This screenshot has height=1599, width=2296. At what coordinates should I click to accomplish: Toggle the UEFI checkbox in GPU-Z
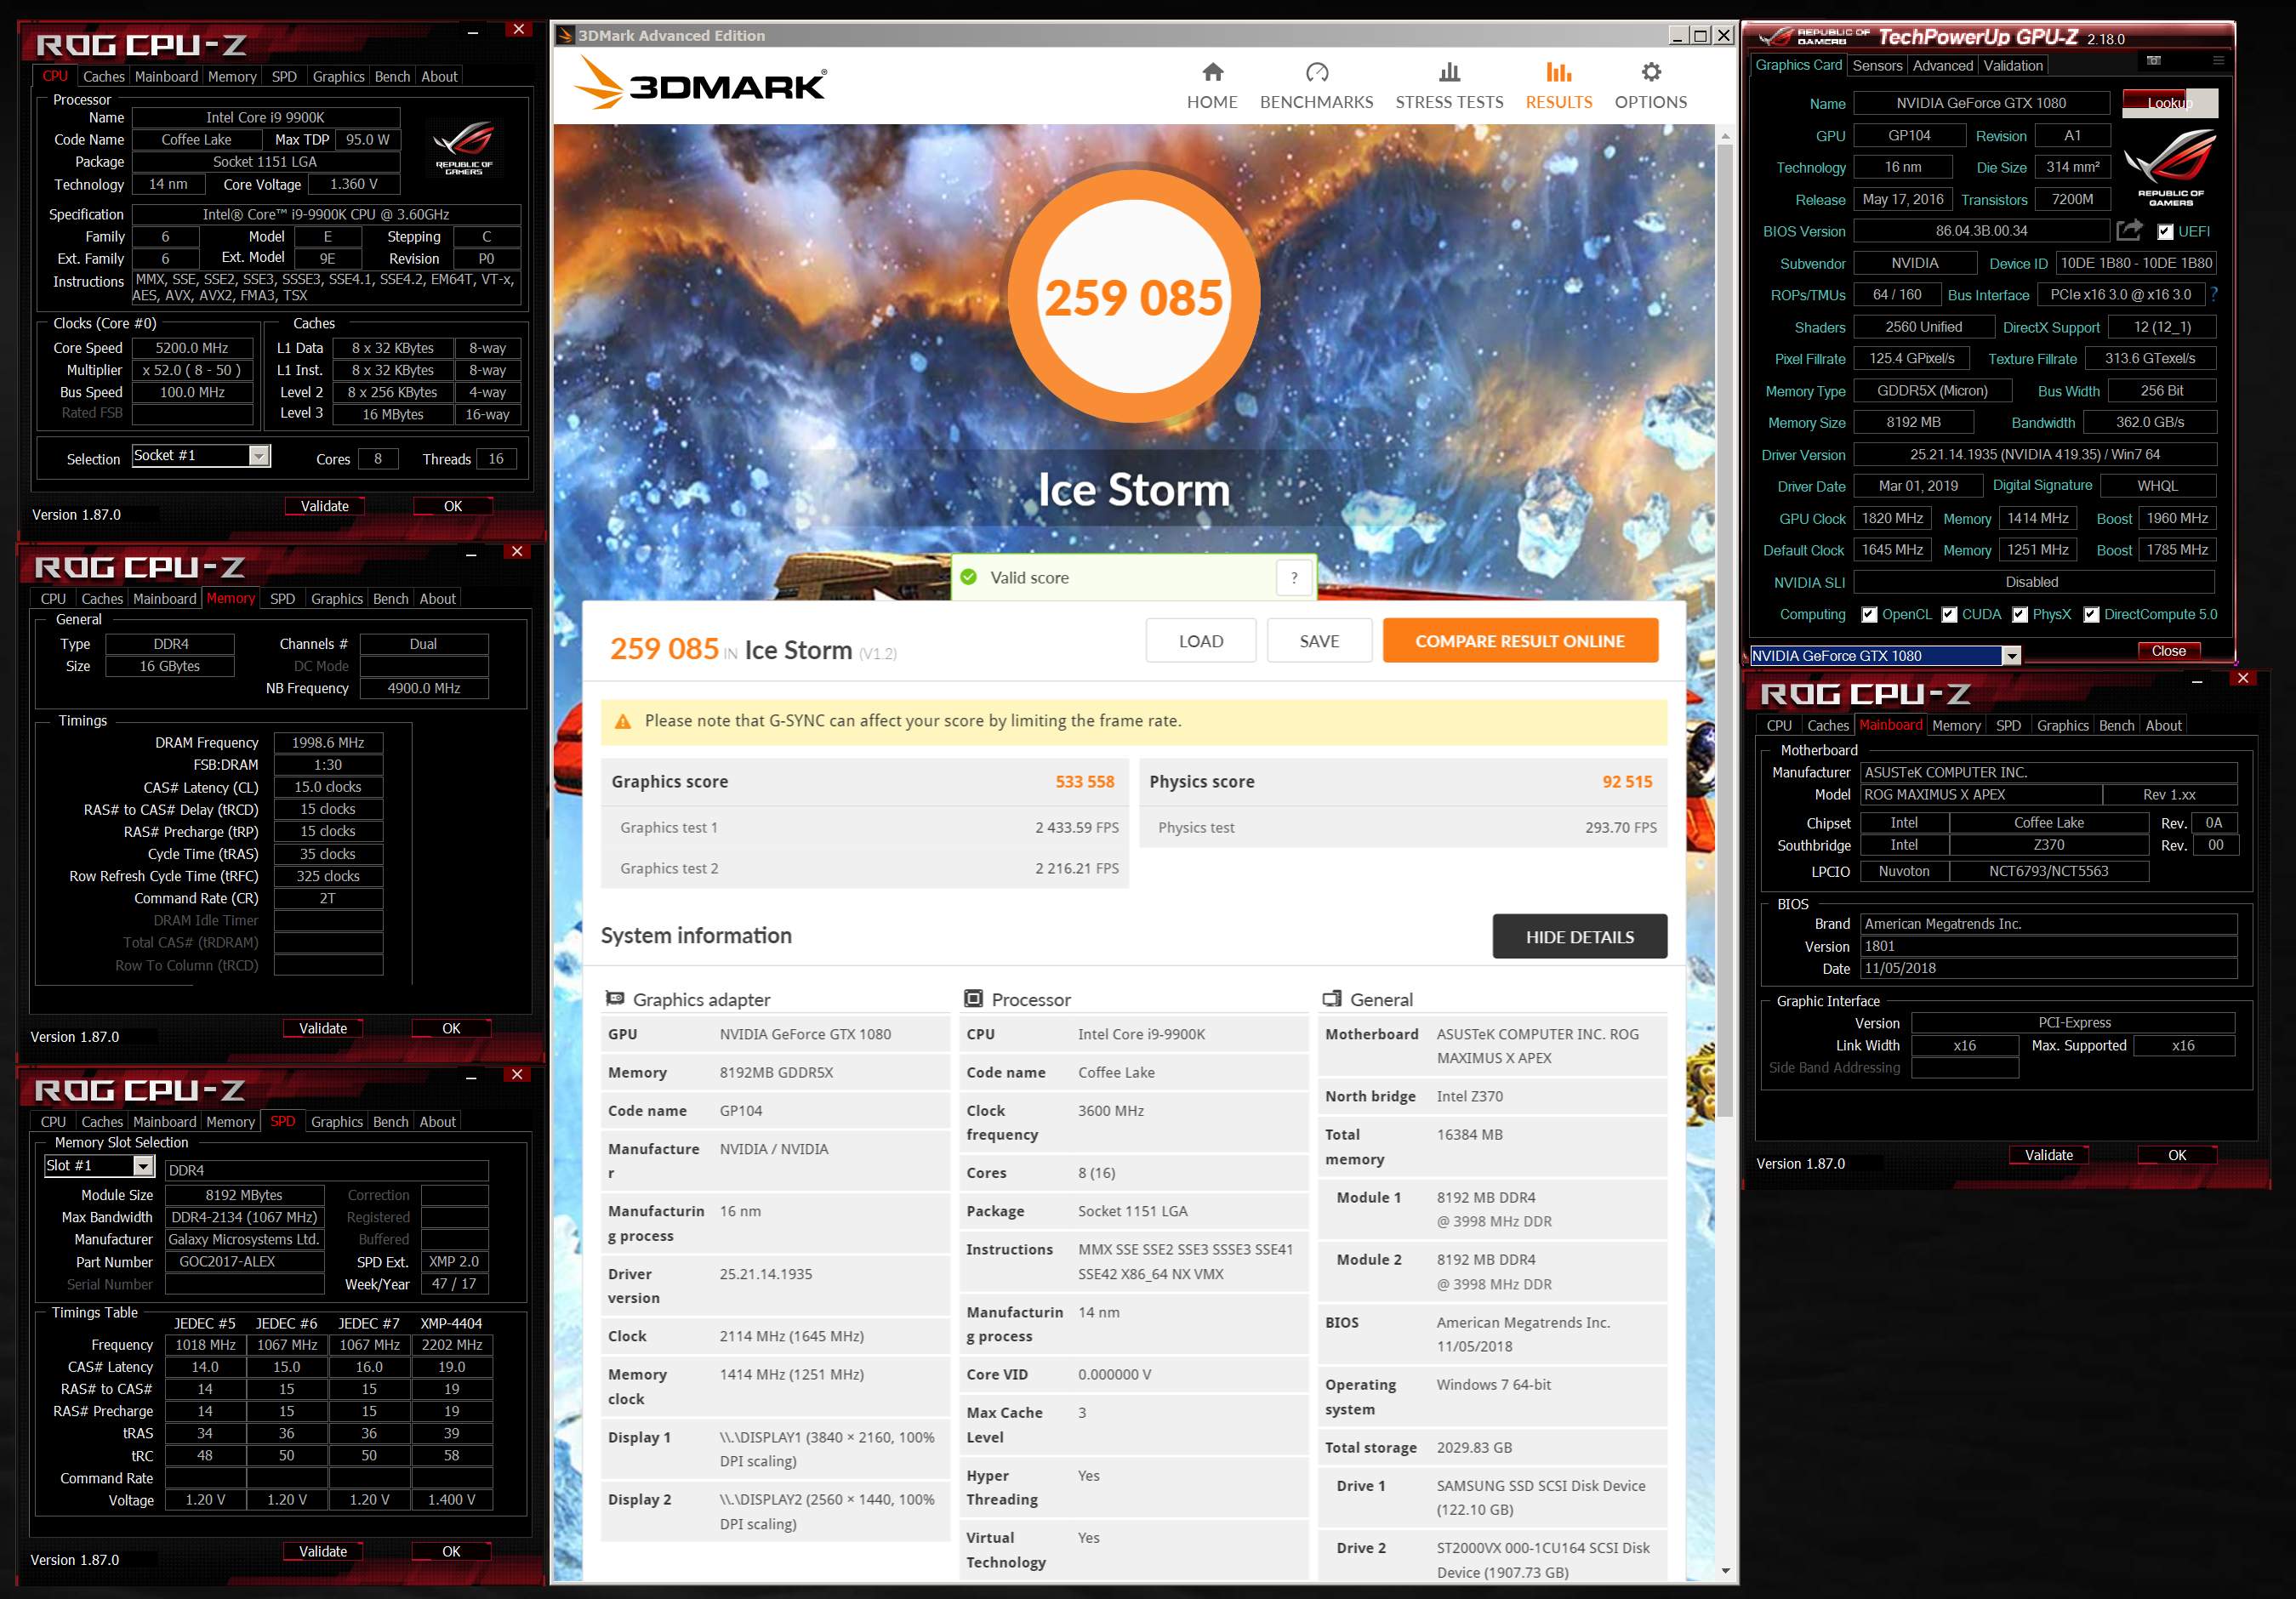tap(2165, 232)
